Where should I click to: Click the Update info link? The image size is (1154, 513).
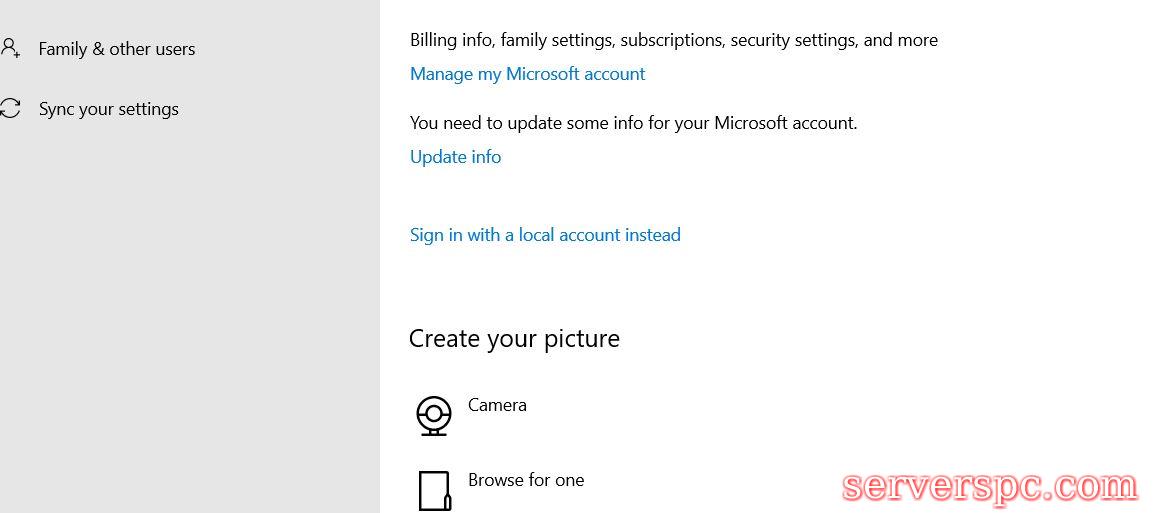click(x=455, y=157)
